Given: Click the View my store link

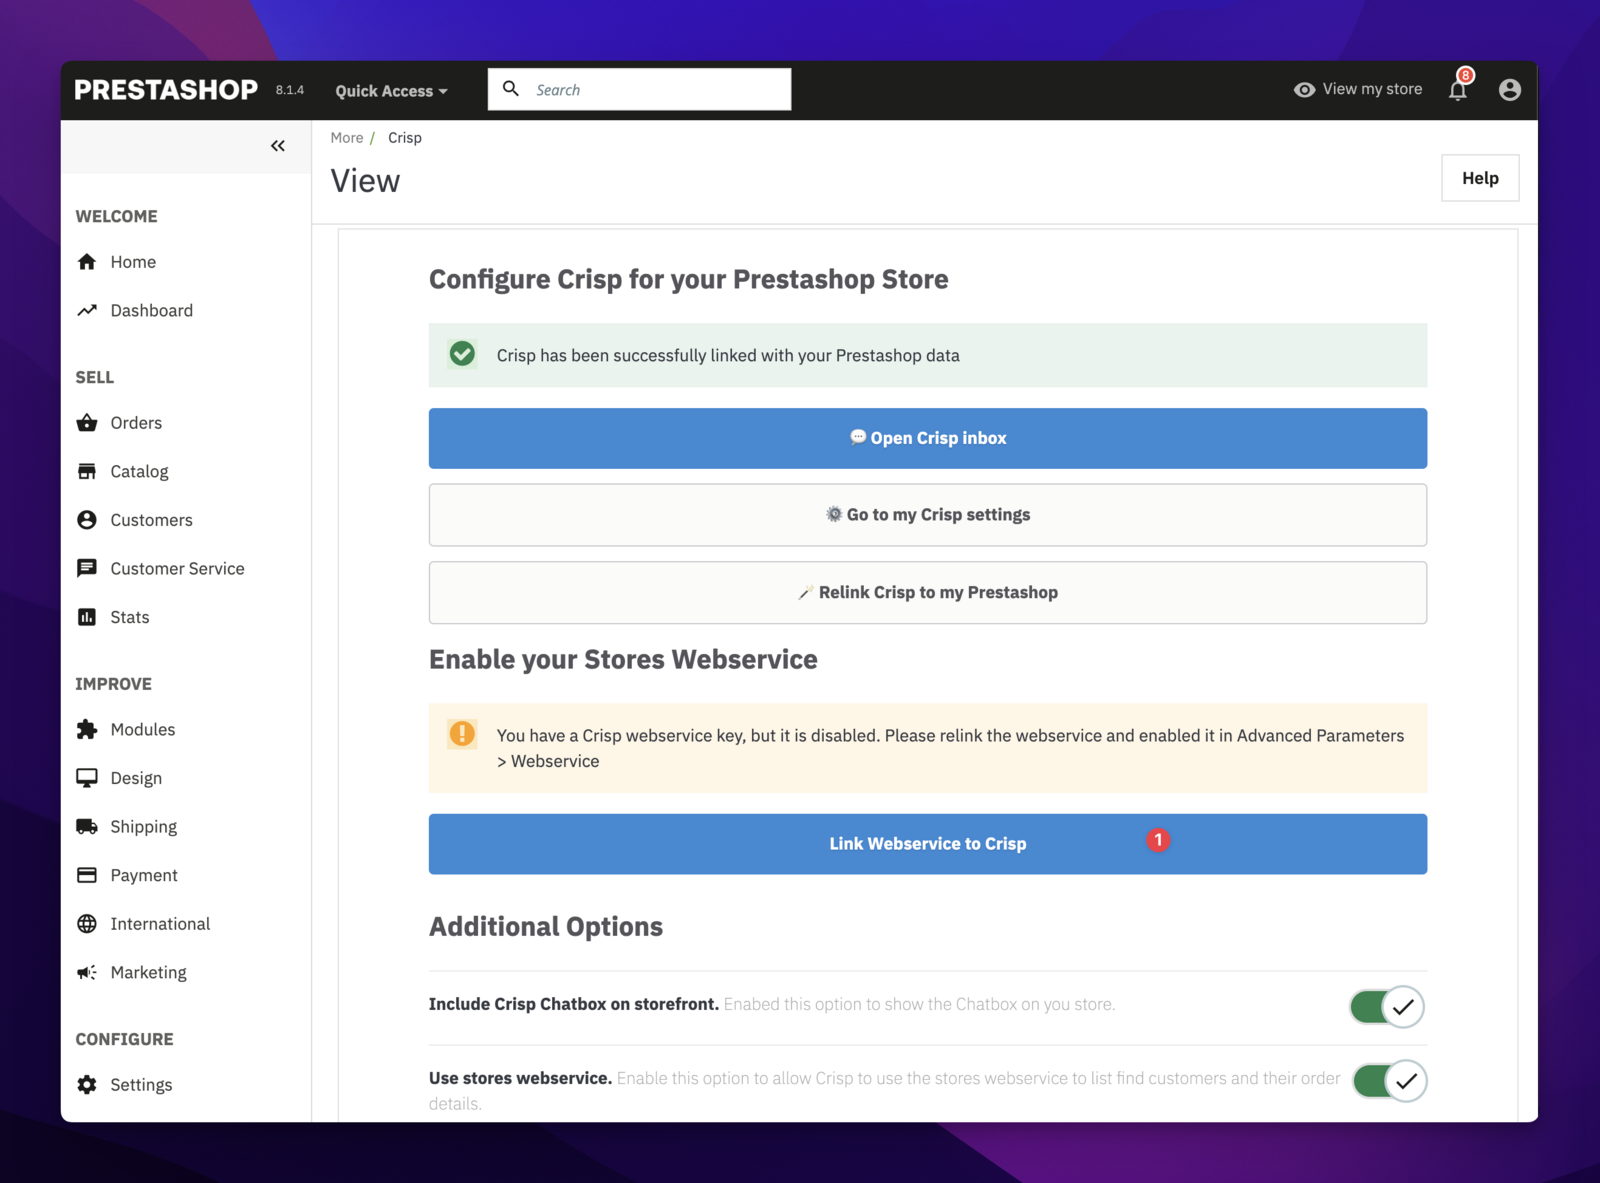Looking at the screenshot, I should coord(1372,89).
